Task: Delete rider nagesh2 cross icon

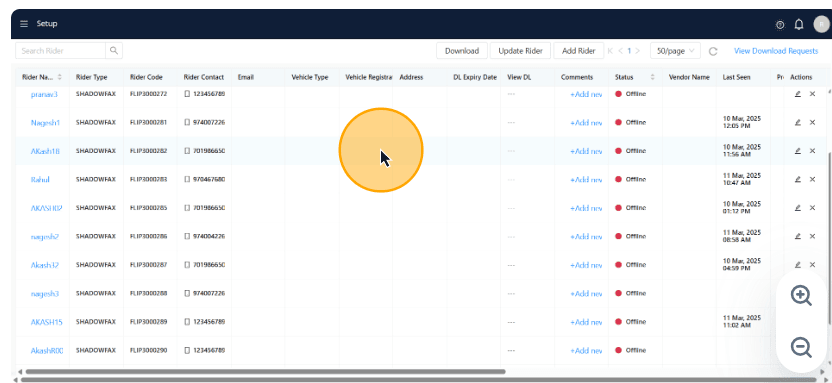Action: (x=812, y=236)
